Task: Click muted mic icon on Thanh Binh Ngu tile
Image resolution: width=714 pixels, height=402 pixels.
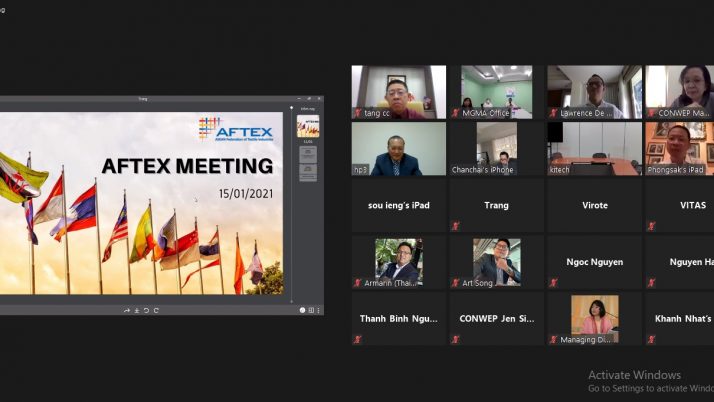Action: tap(358, 339)
